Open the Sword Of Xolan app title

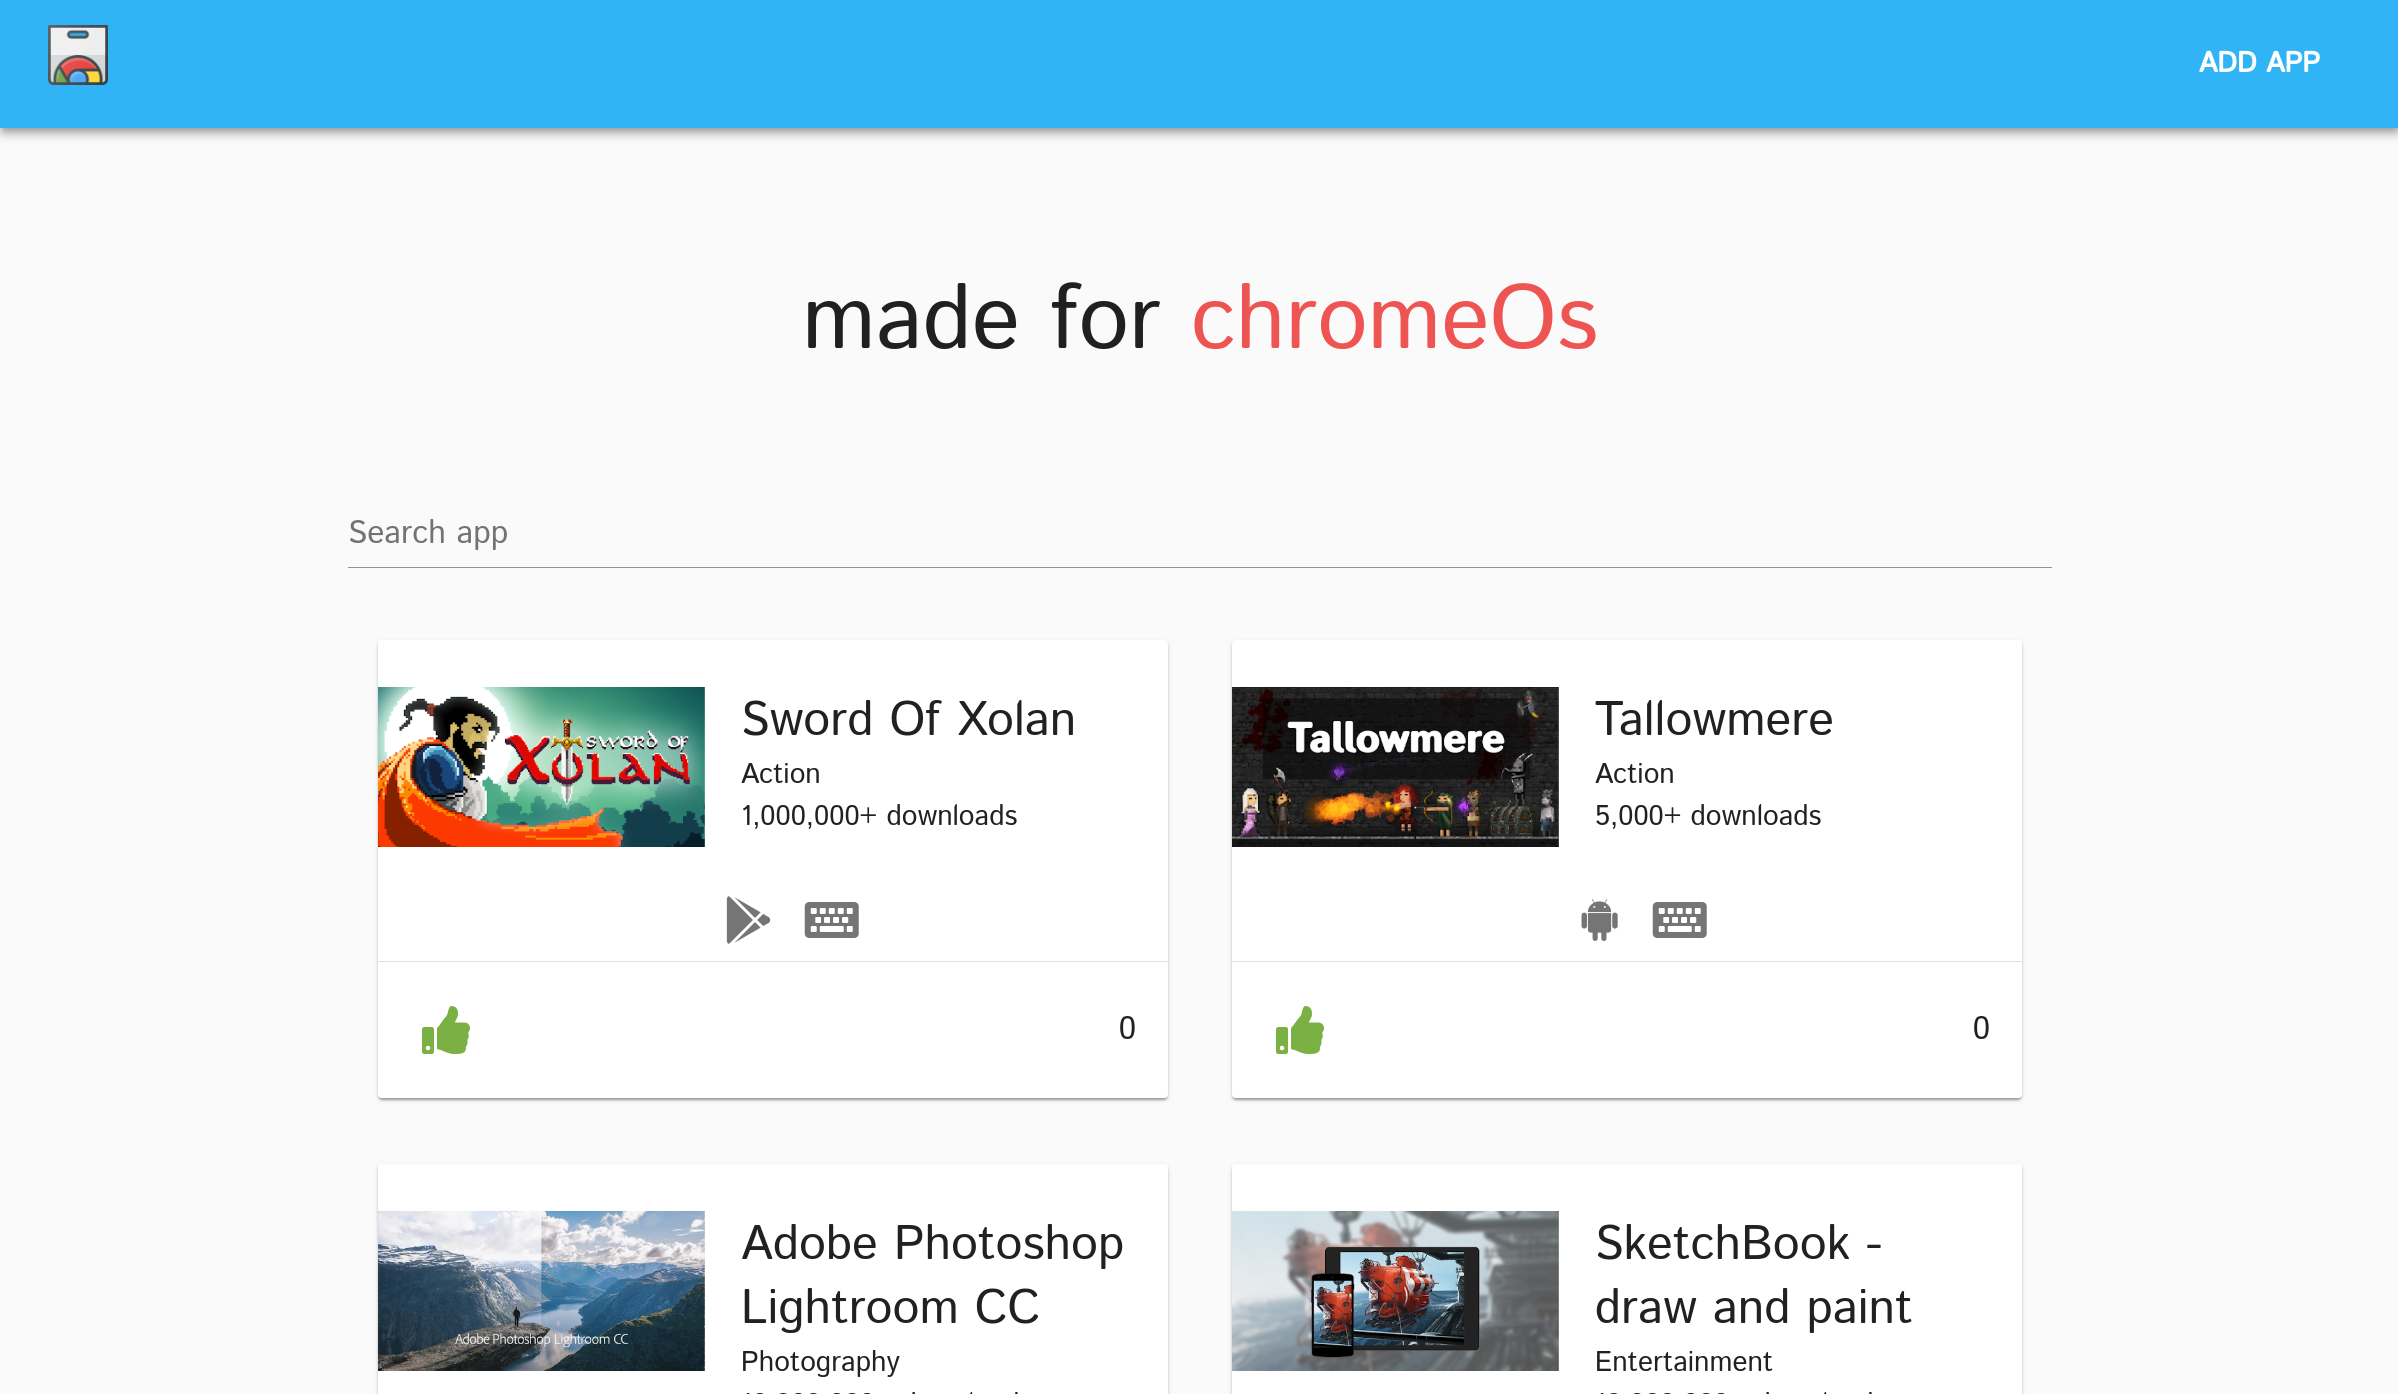[907, 717]
